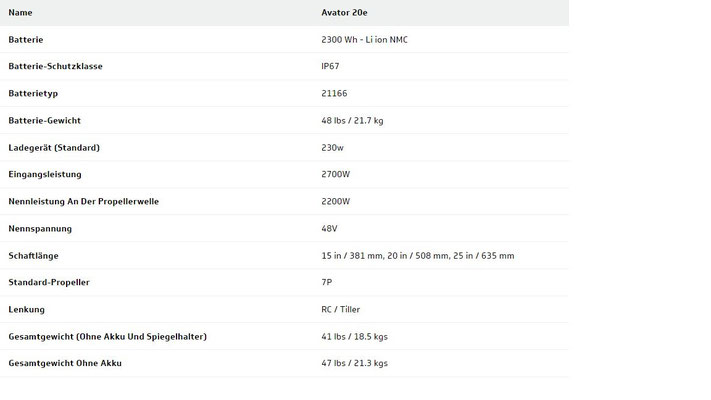Select the Batterietyp label

pos(33,93)
